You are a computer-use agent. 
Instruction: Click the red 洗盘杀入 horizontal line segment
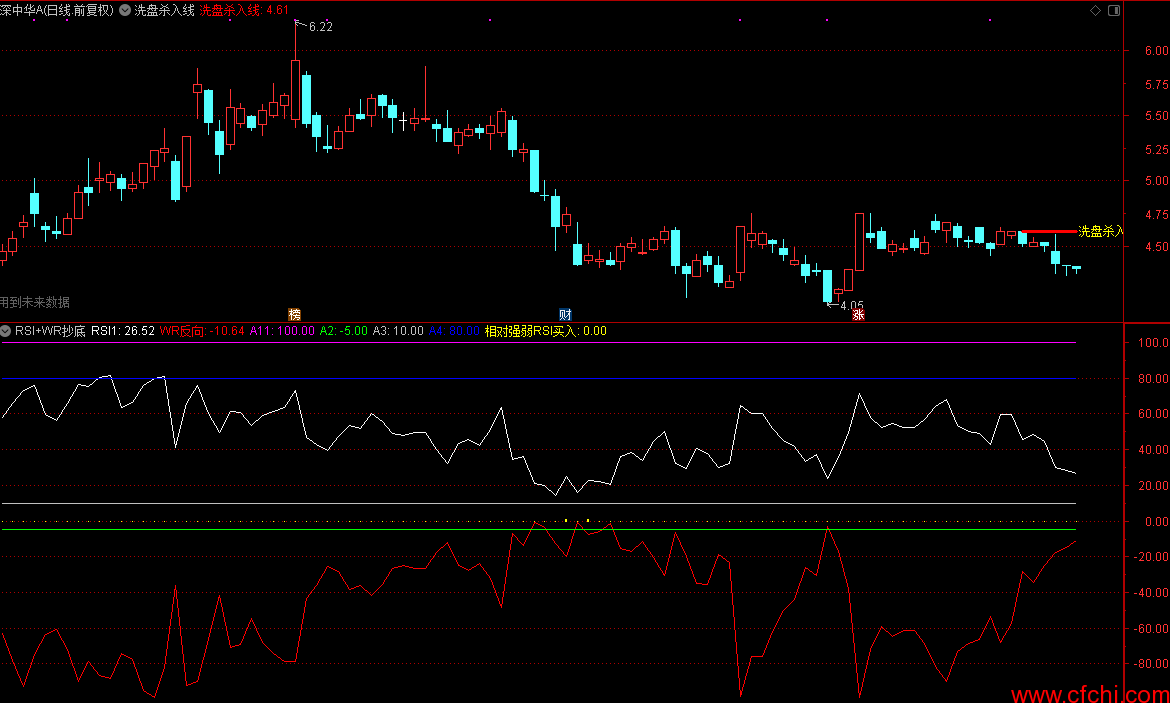pos(1048,231)
